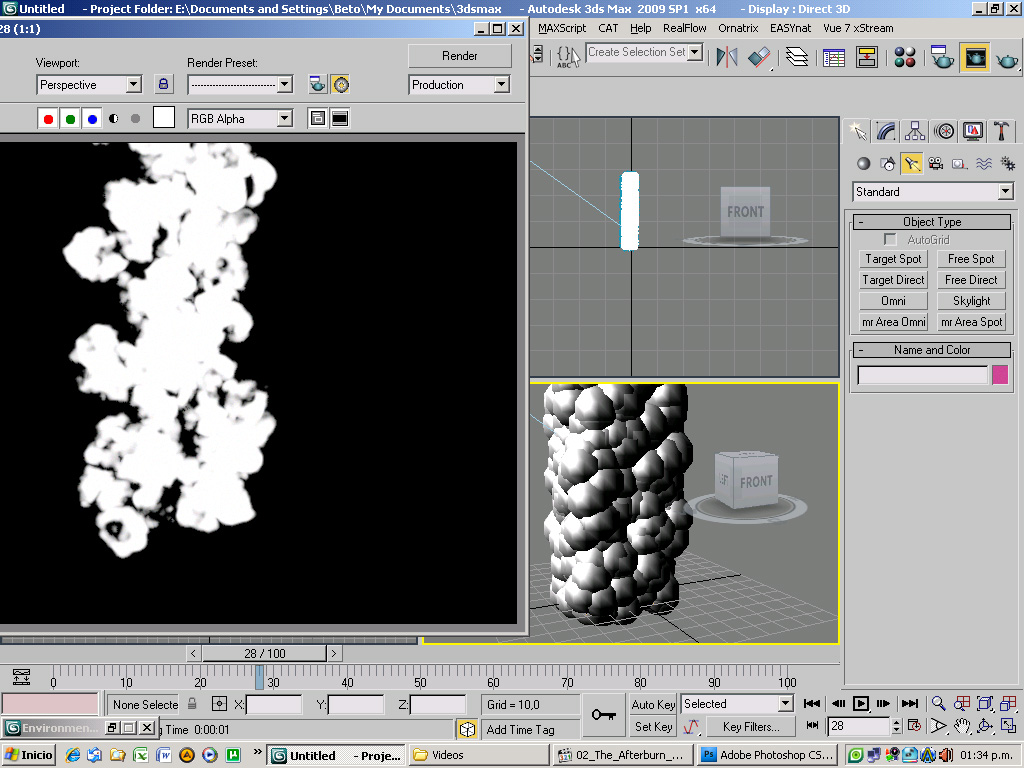Select the Geometry category icon

pyautogui.click(x=863, y=163)
